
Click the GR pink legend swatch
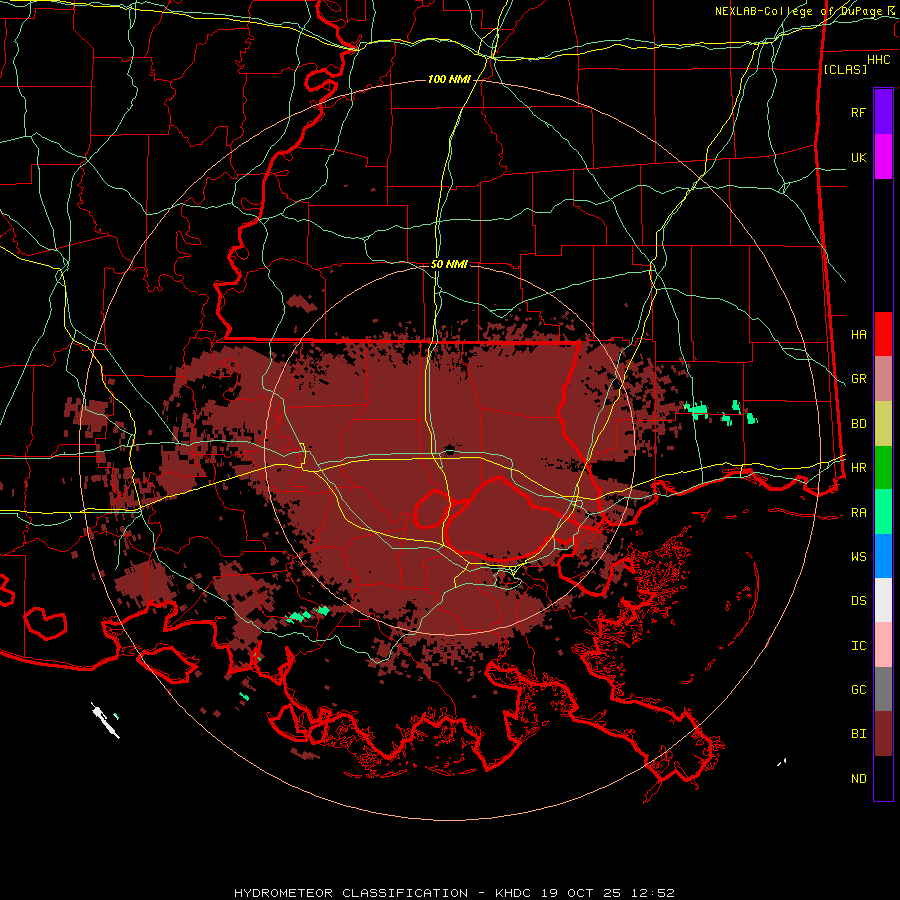(x=883, y=379)
